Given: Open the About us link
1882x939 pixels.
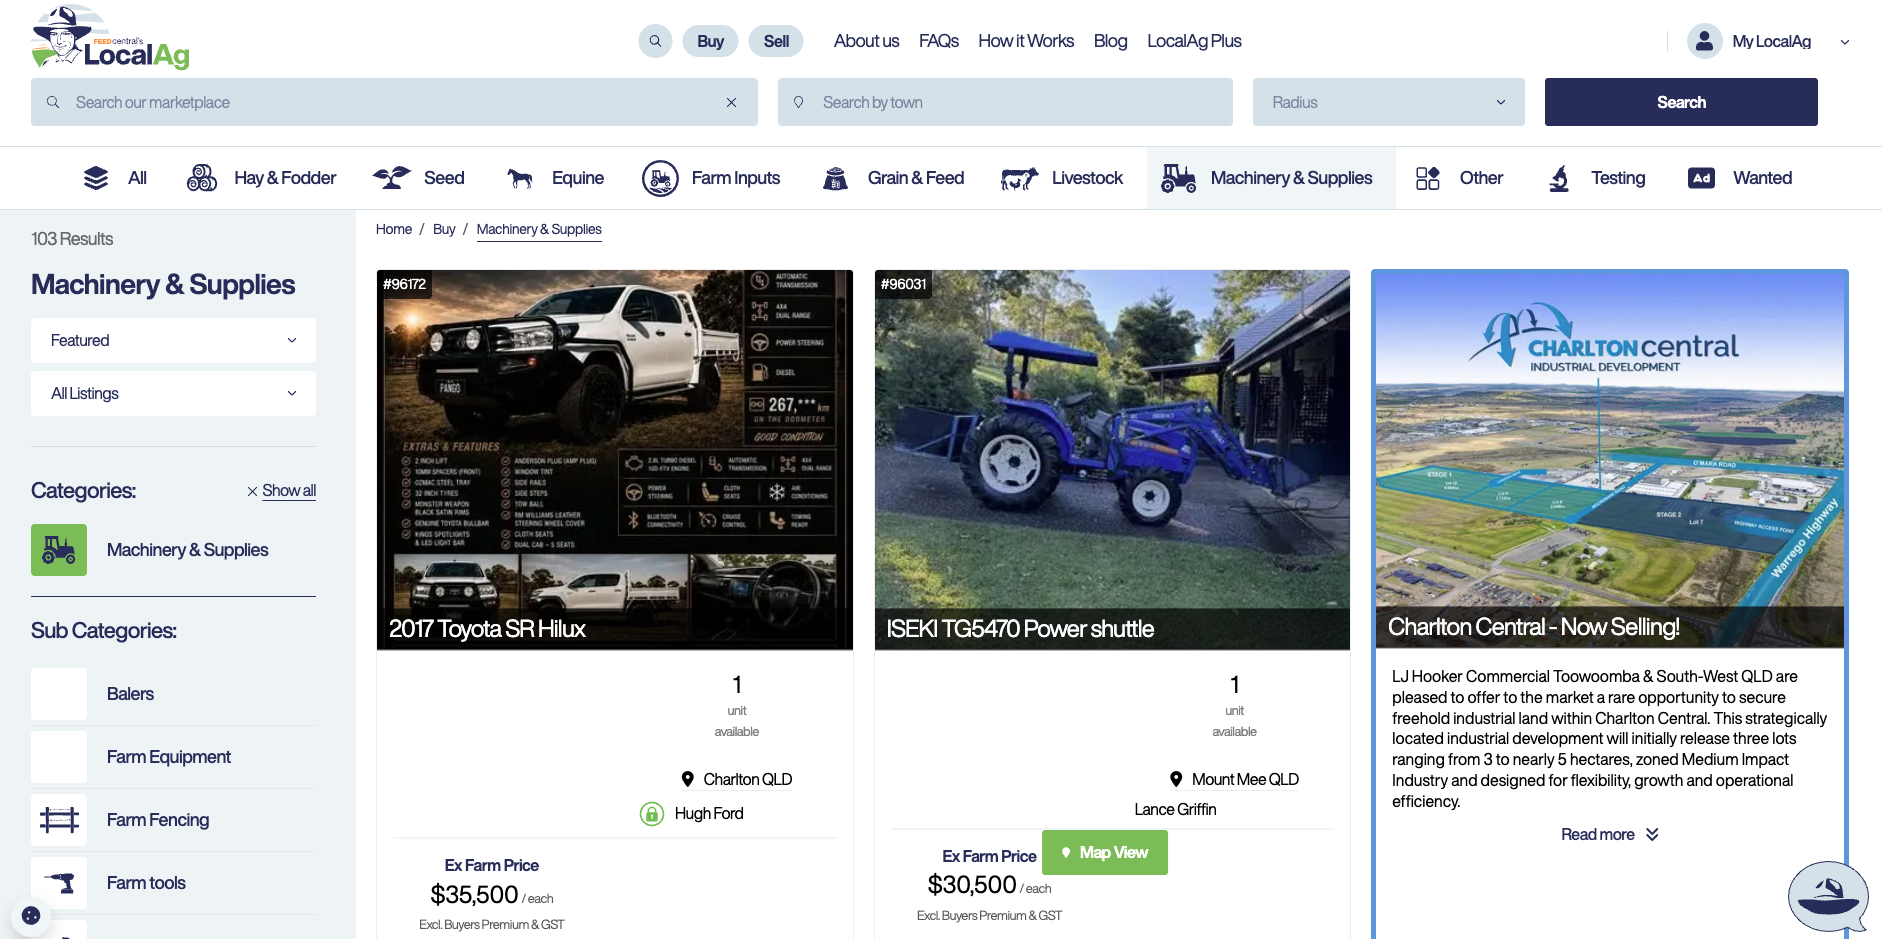Looking at the screenshot, I should pos(866,41).
